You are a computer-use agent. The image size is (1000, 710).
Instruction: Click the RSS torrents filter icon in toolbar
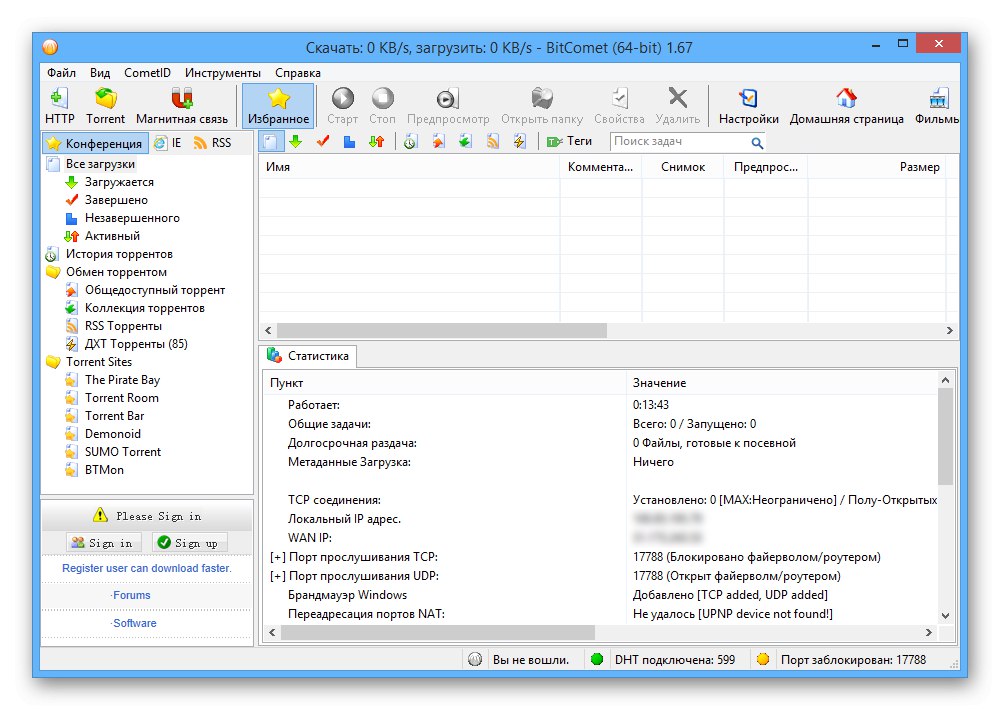point(493,142)
